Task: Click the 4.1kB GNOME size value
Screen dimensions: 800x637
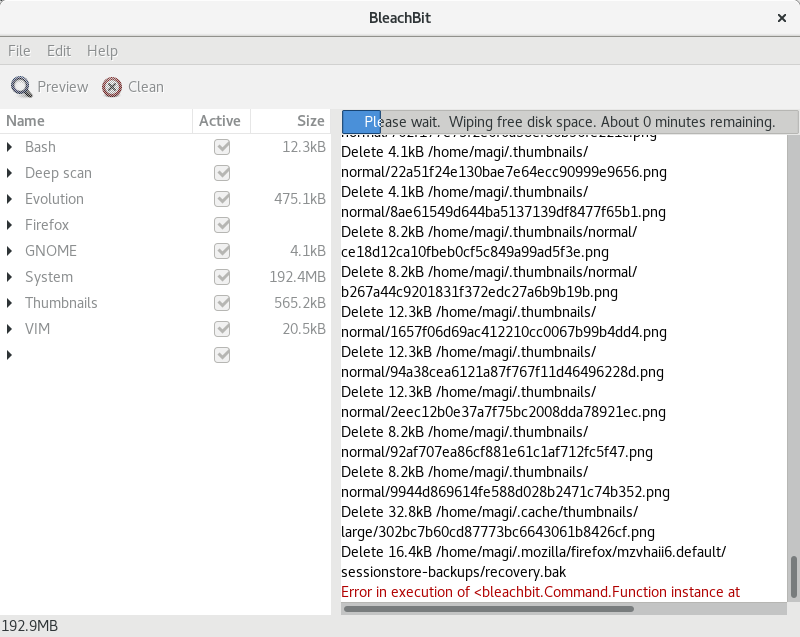Action: pos(308,251)
